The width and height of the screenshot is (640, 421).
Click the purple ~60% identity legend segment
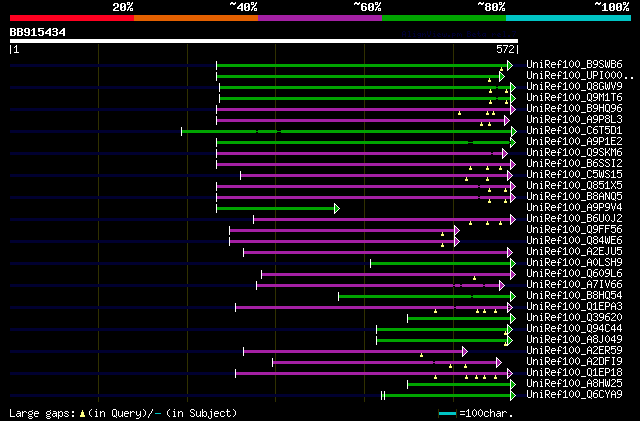click(x=320, y=18)
